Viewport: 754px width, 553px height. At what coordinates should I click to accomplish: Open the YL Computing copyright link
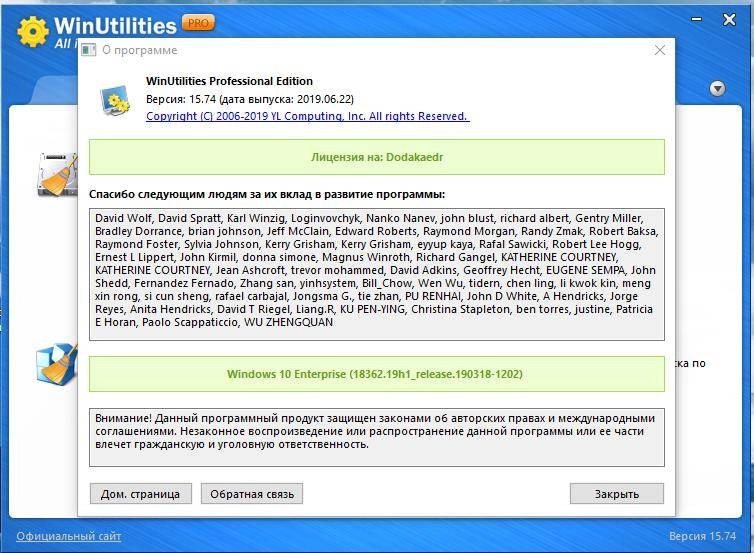[x=308, y=116]
